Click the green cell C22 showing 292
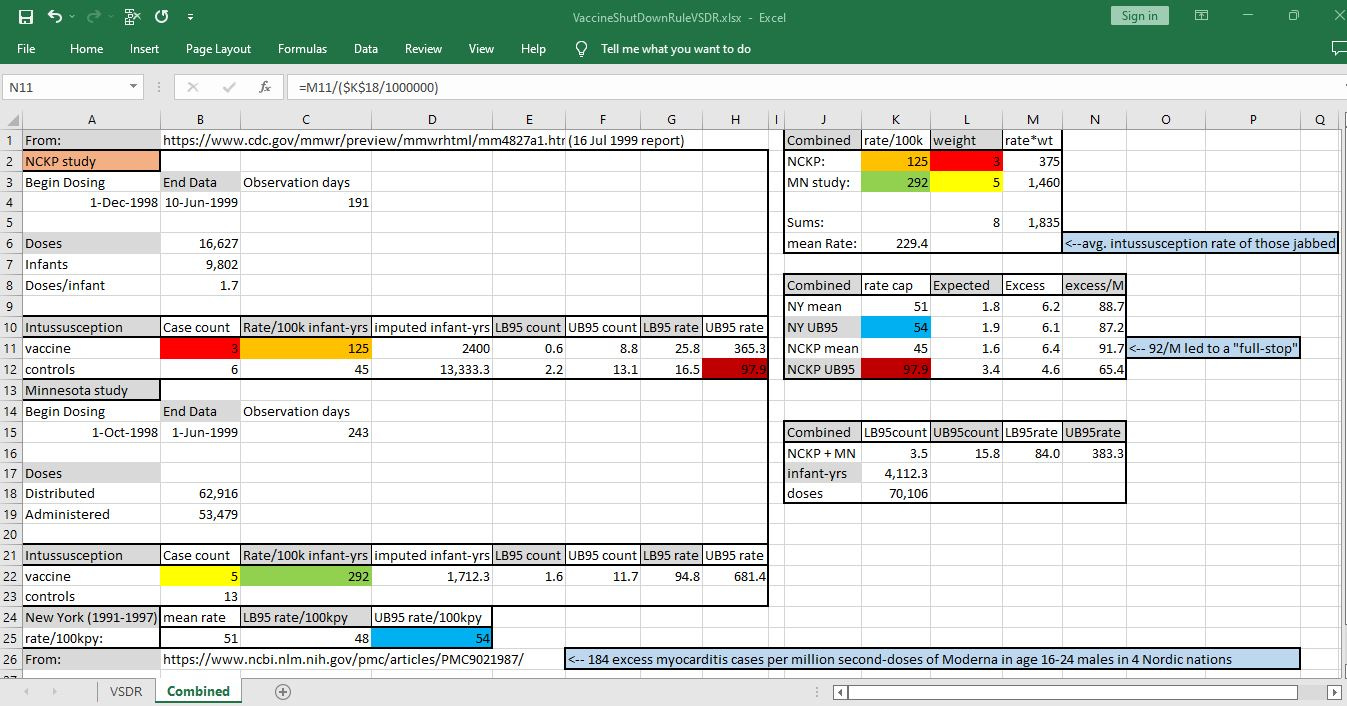Image resolution: width=1347 pixels, height=706 pixels. pyautogui.click(x=306, y=577)
